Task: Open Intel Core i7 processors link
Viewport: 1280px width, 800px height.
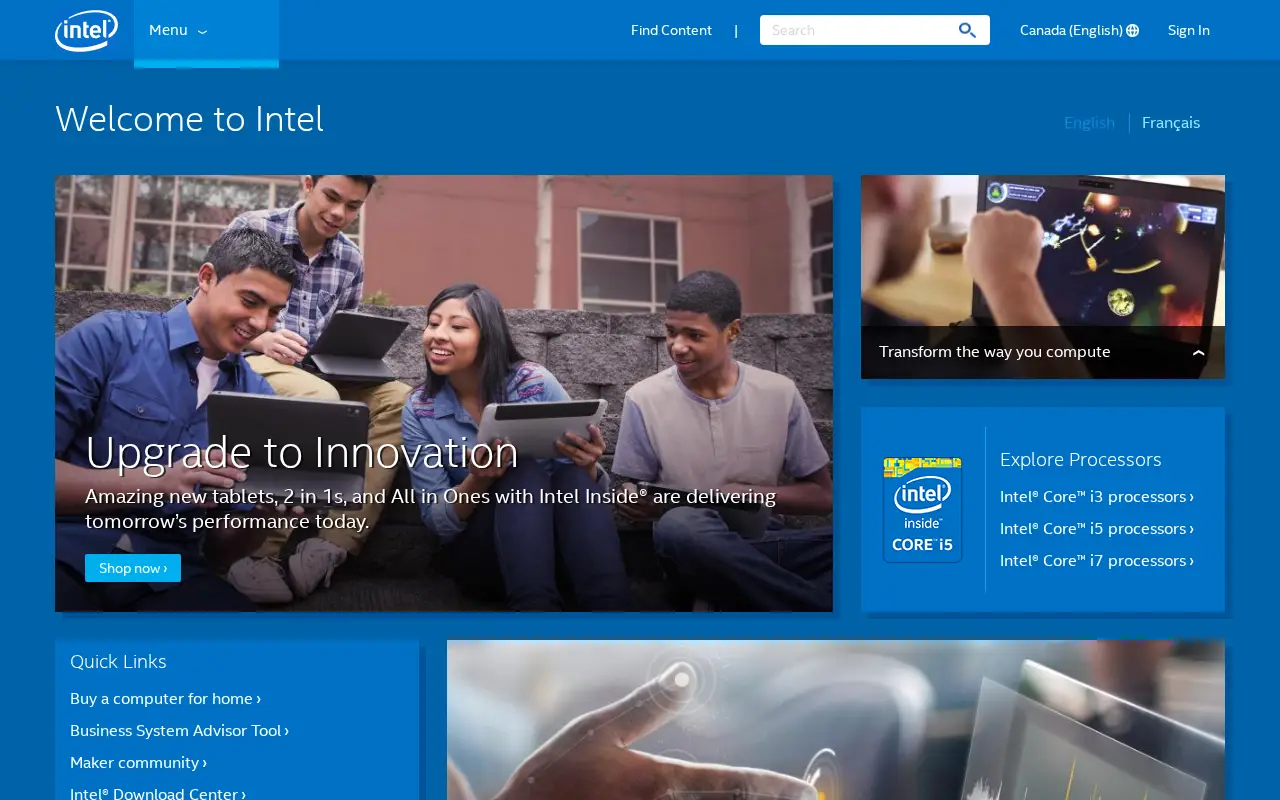Action: coord(1097,561)
